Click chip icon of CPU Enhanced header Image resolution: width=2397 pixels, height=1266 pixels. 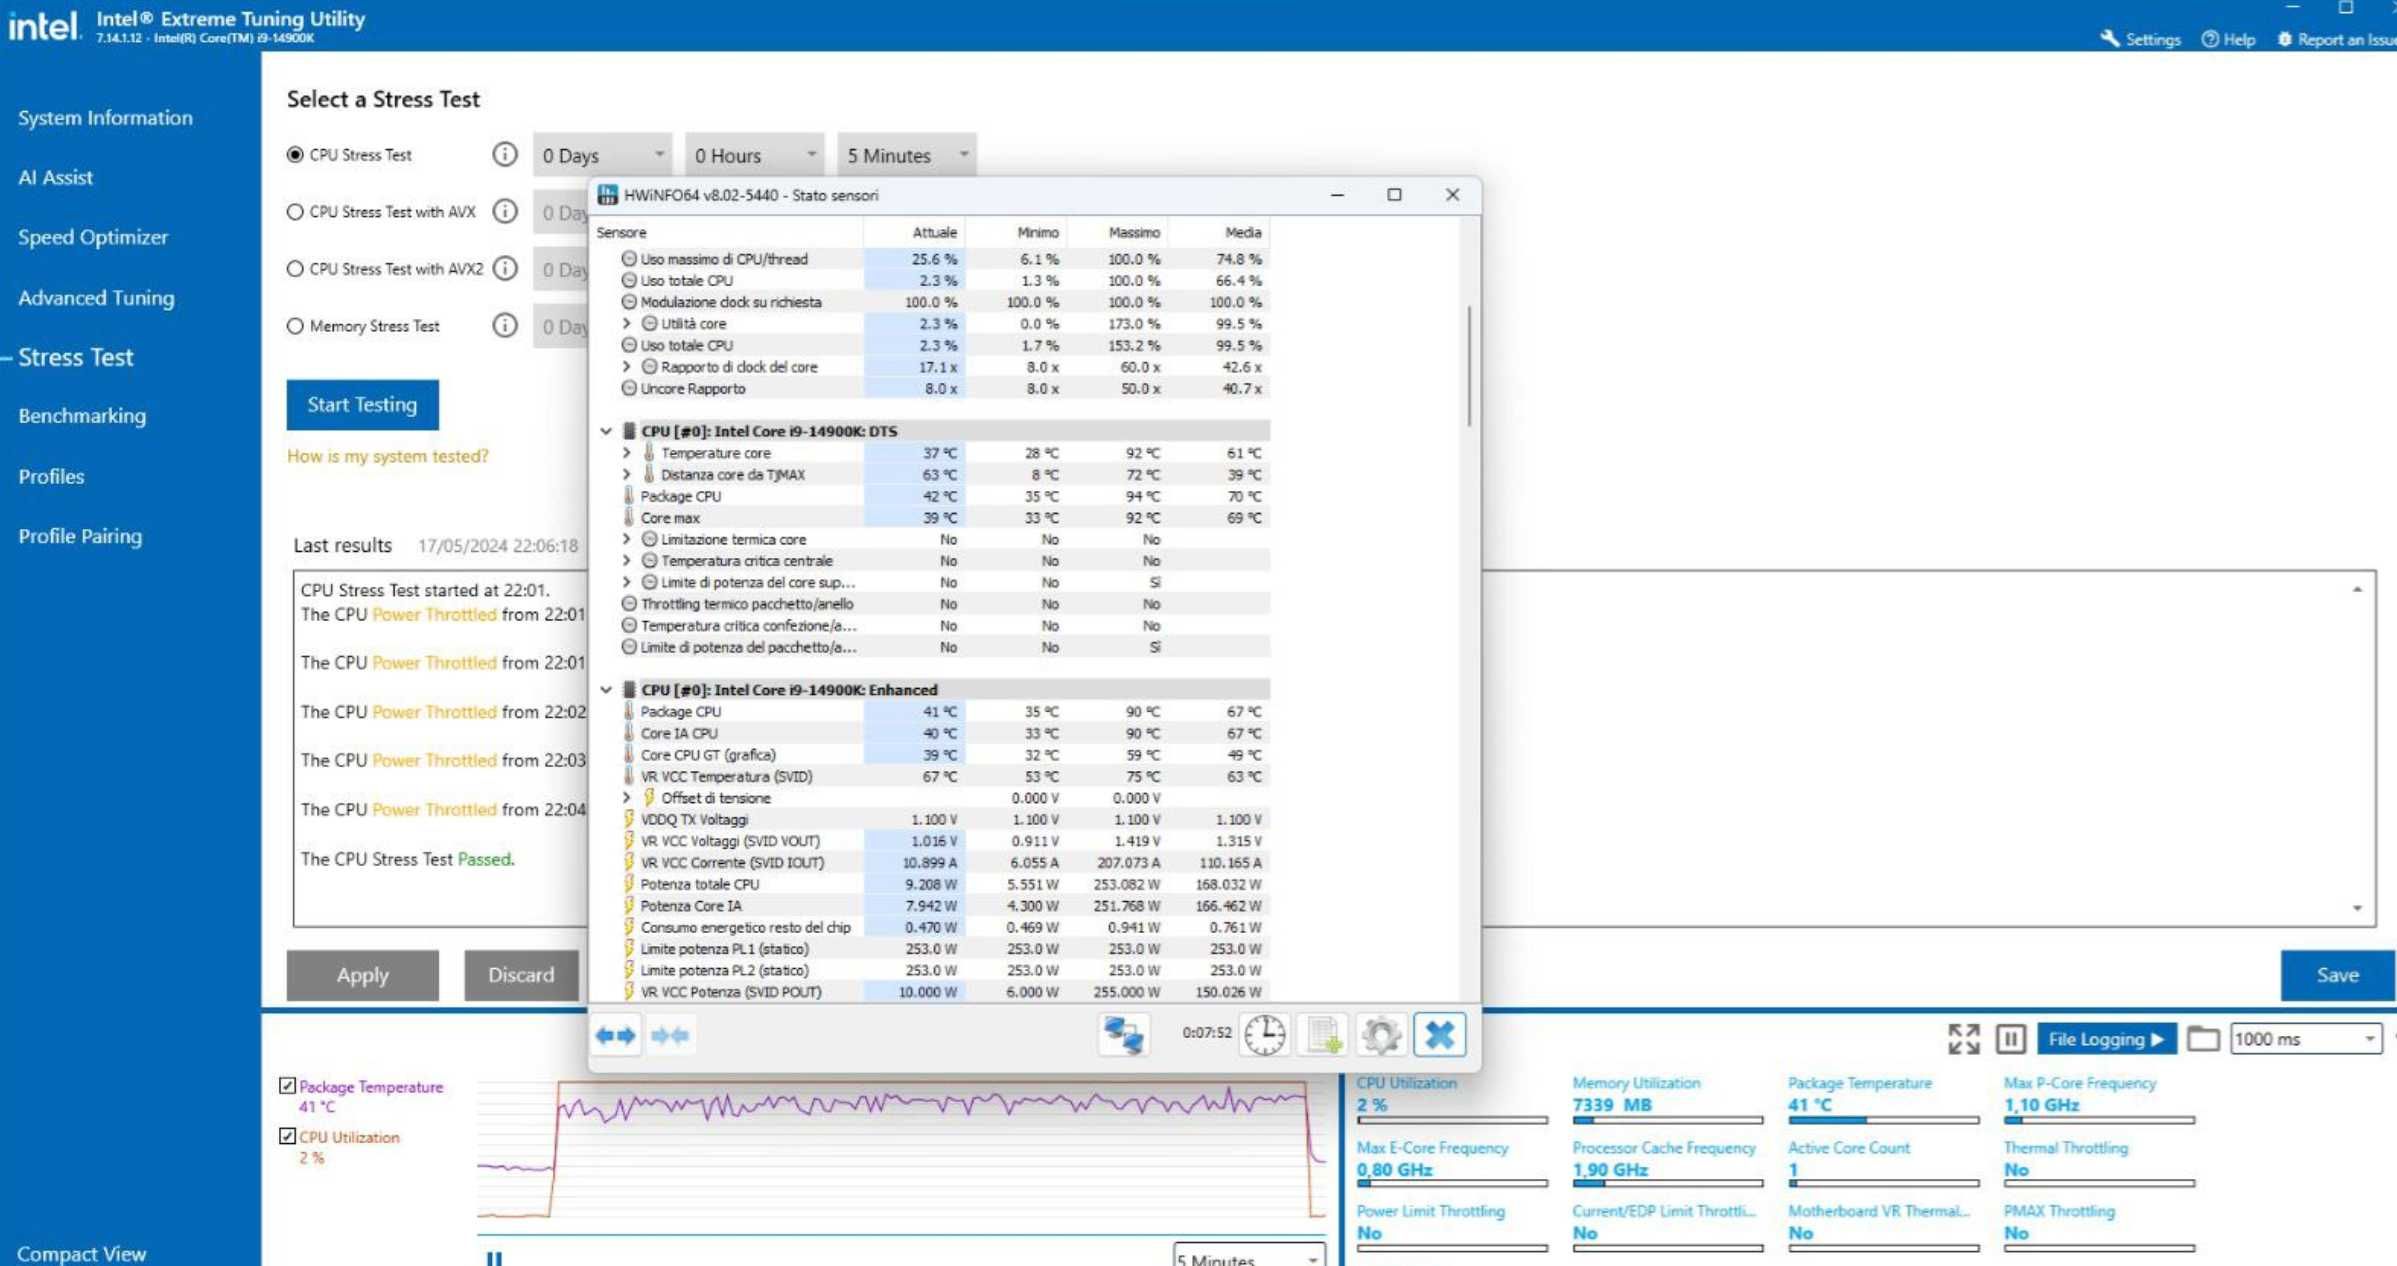tap(629, 690)
